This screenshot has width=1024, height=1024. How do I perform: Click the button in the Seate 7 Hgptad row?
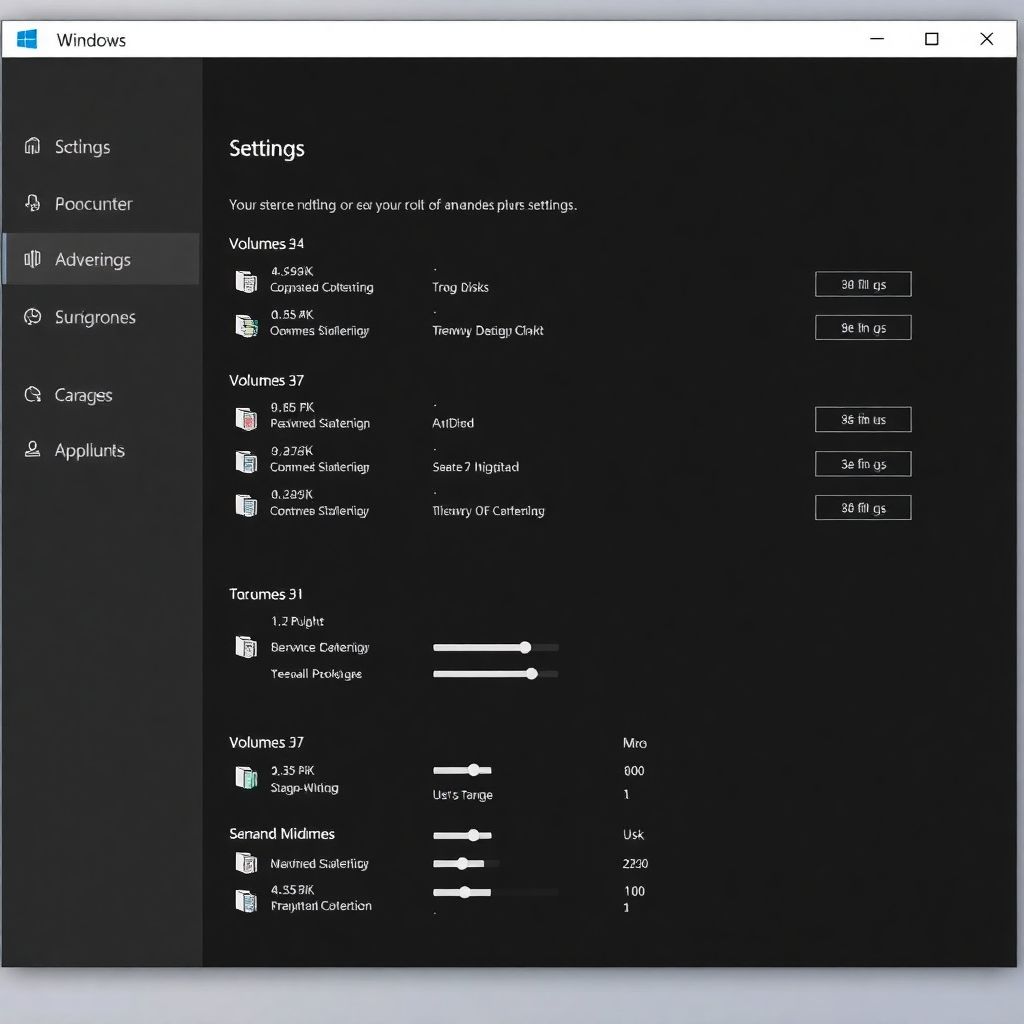click(862, 464)
